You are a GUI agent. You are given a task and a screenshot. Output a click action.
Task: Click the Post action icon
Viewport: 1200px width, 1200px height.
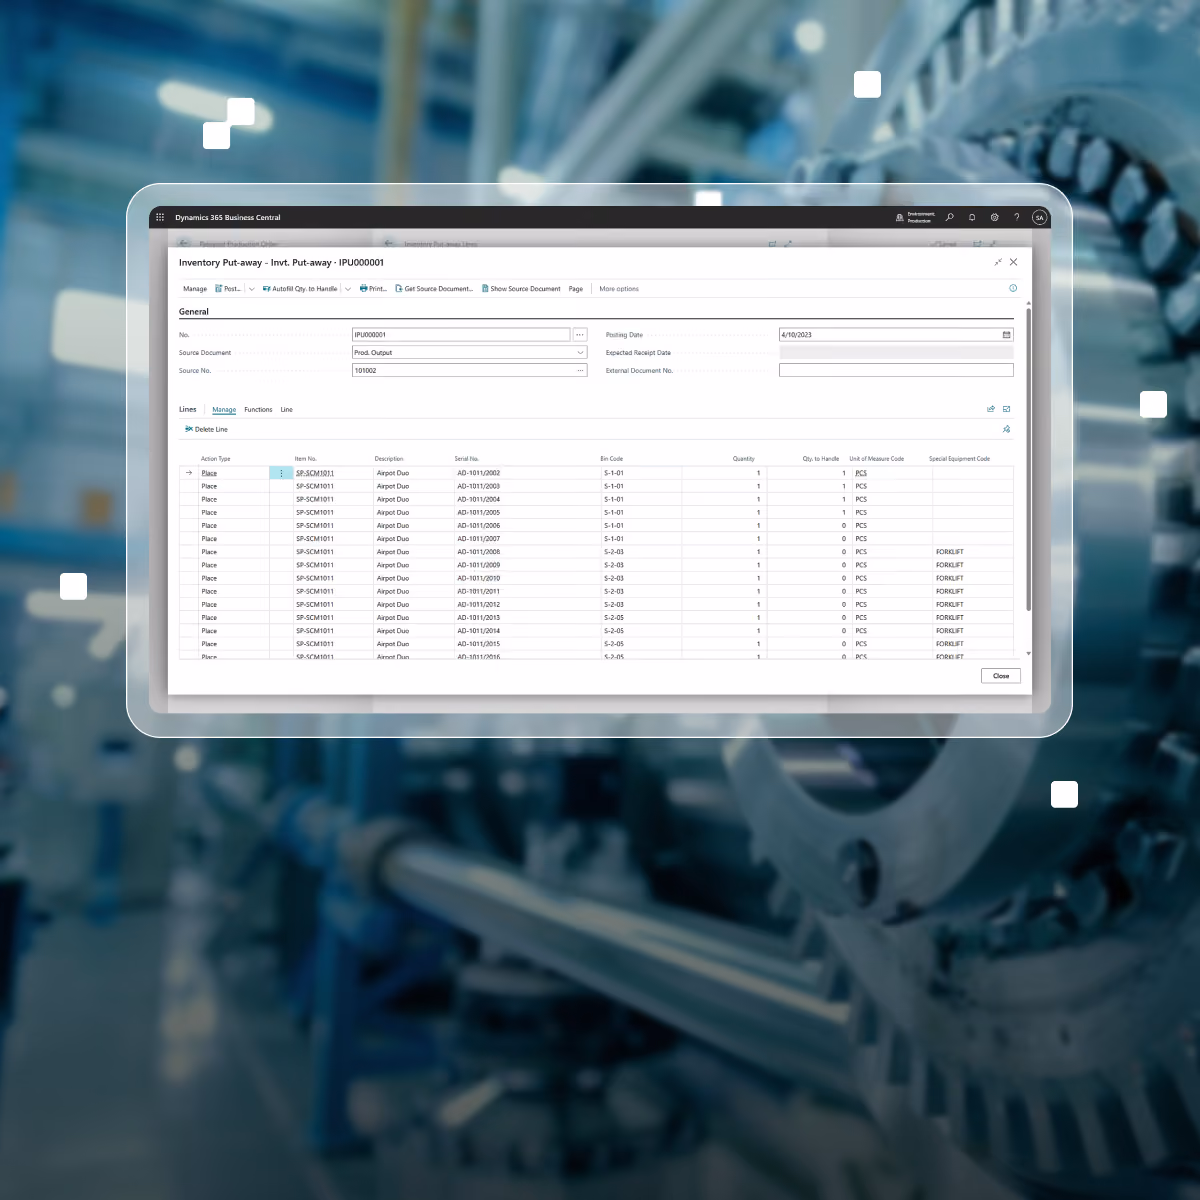coord(228,289)
